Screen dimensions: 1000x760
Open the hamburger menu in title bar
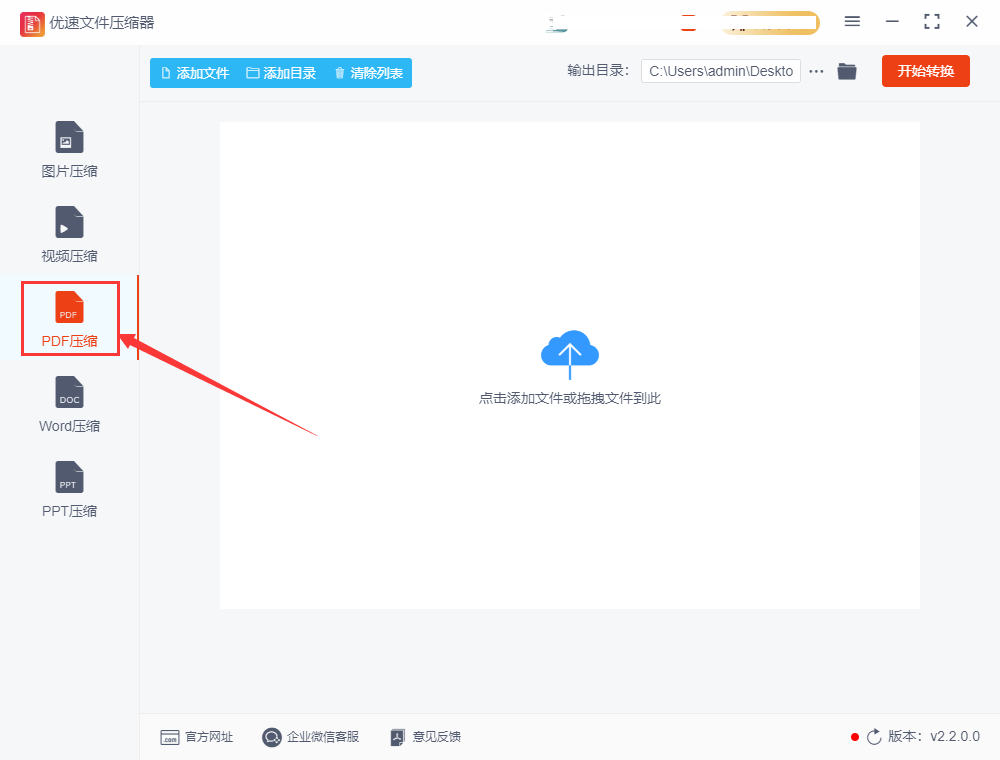tap(852, 22)
